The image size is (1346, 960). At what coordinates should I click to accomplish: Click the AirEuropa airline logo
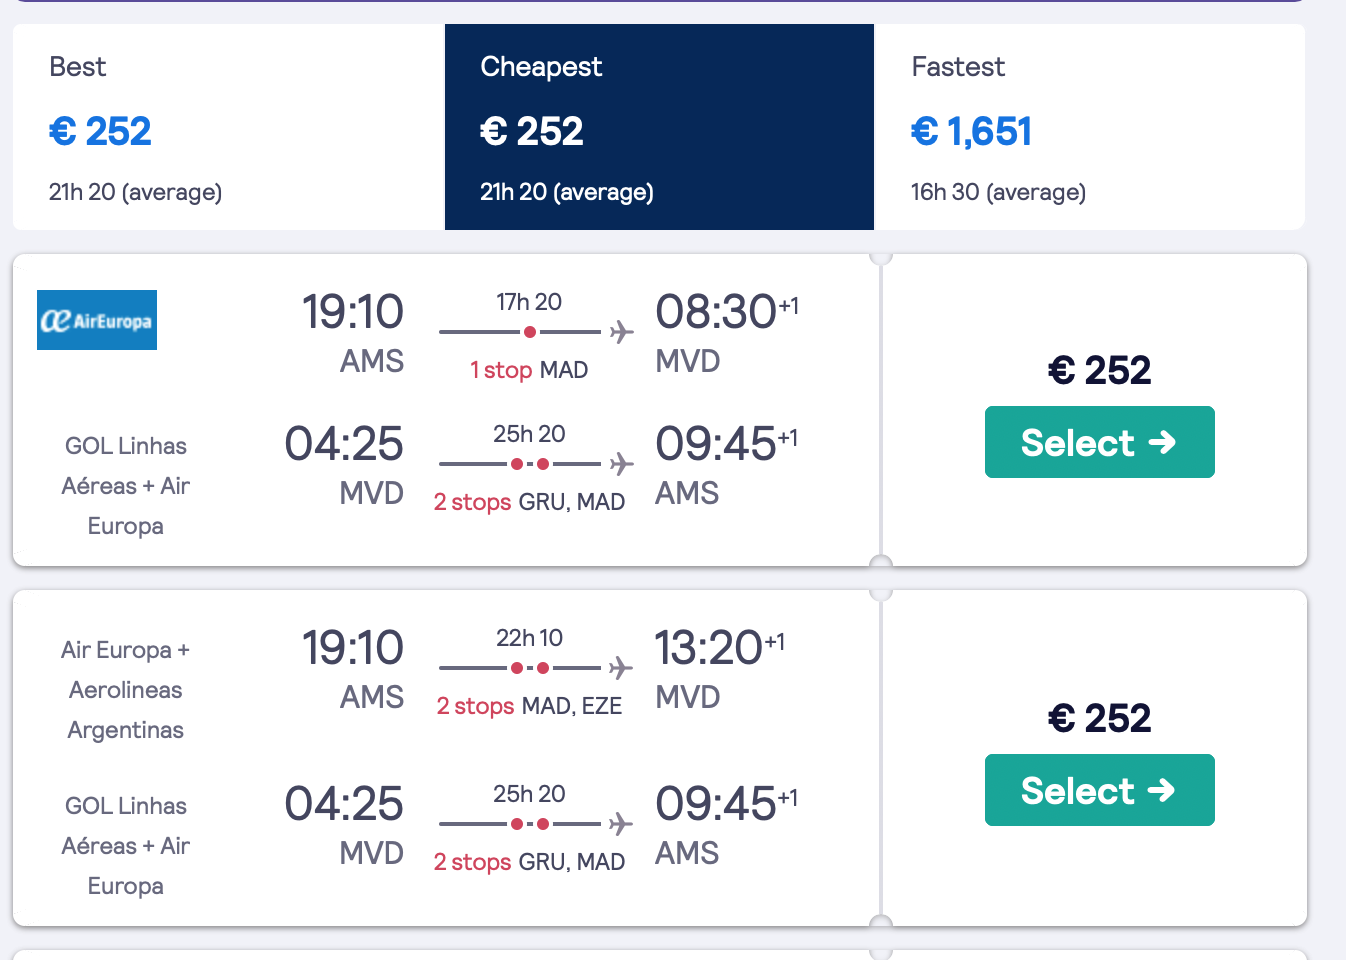point(97,320)
